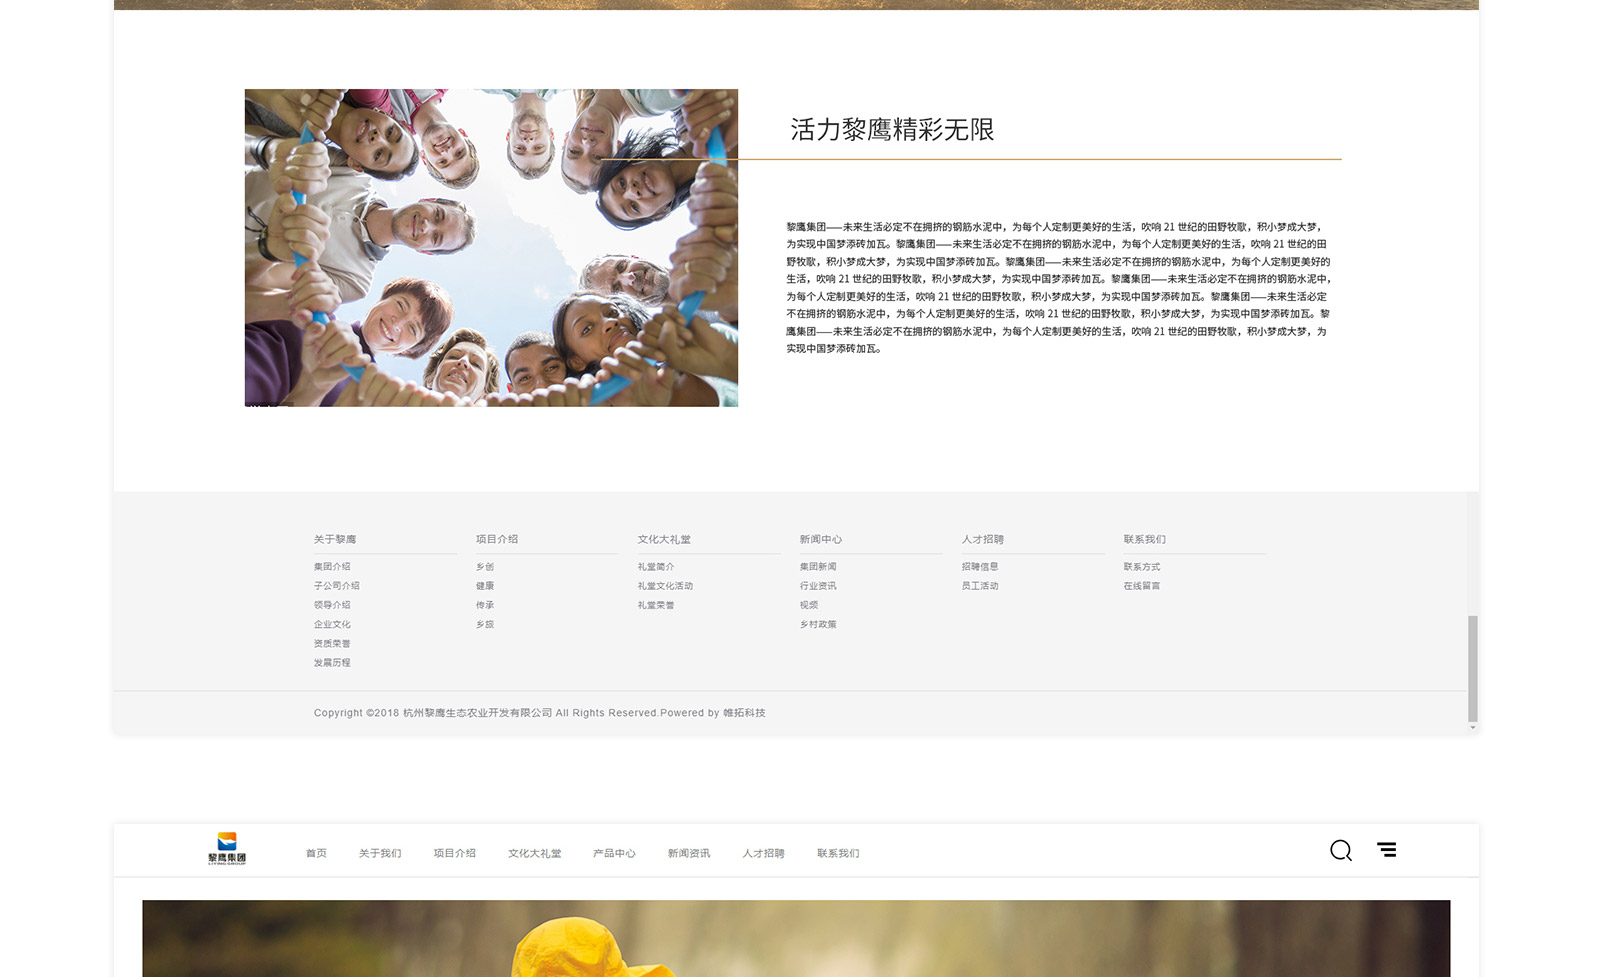1600x977 pixels.
Task: Select 项目介绍 in the top navigation
Action: tap(454, 854)
